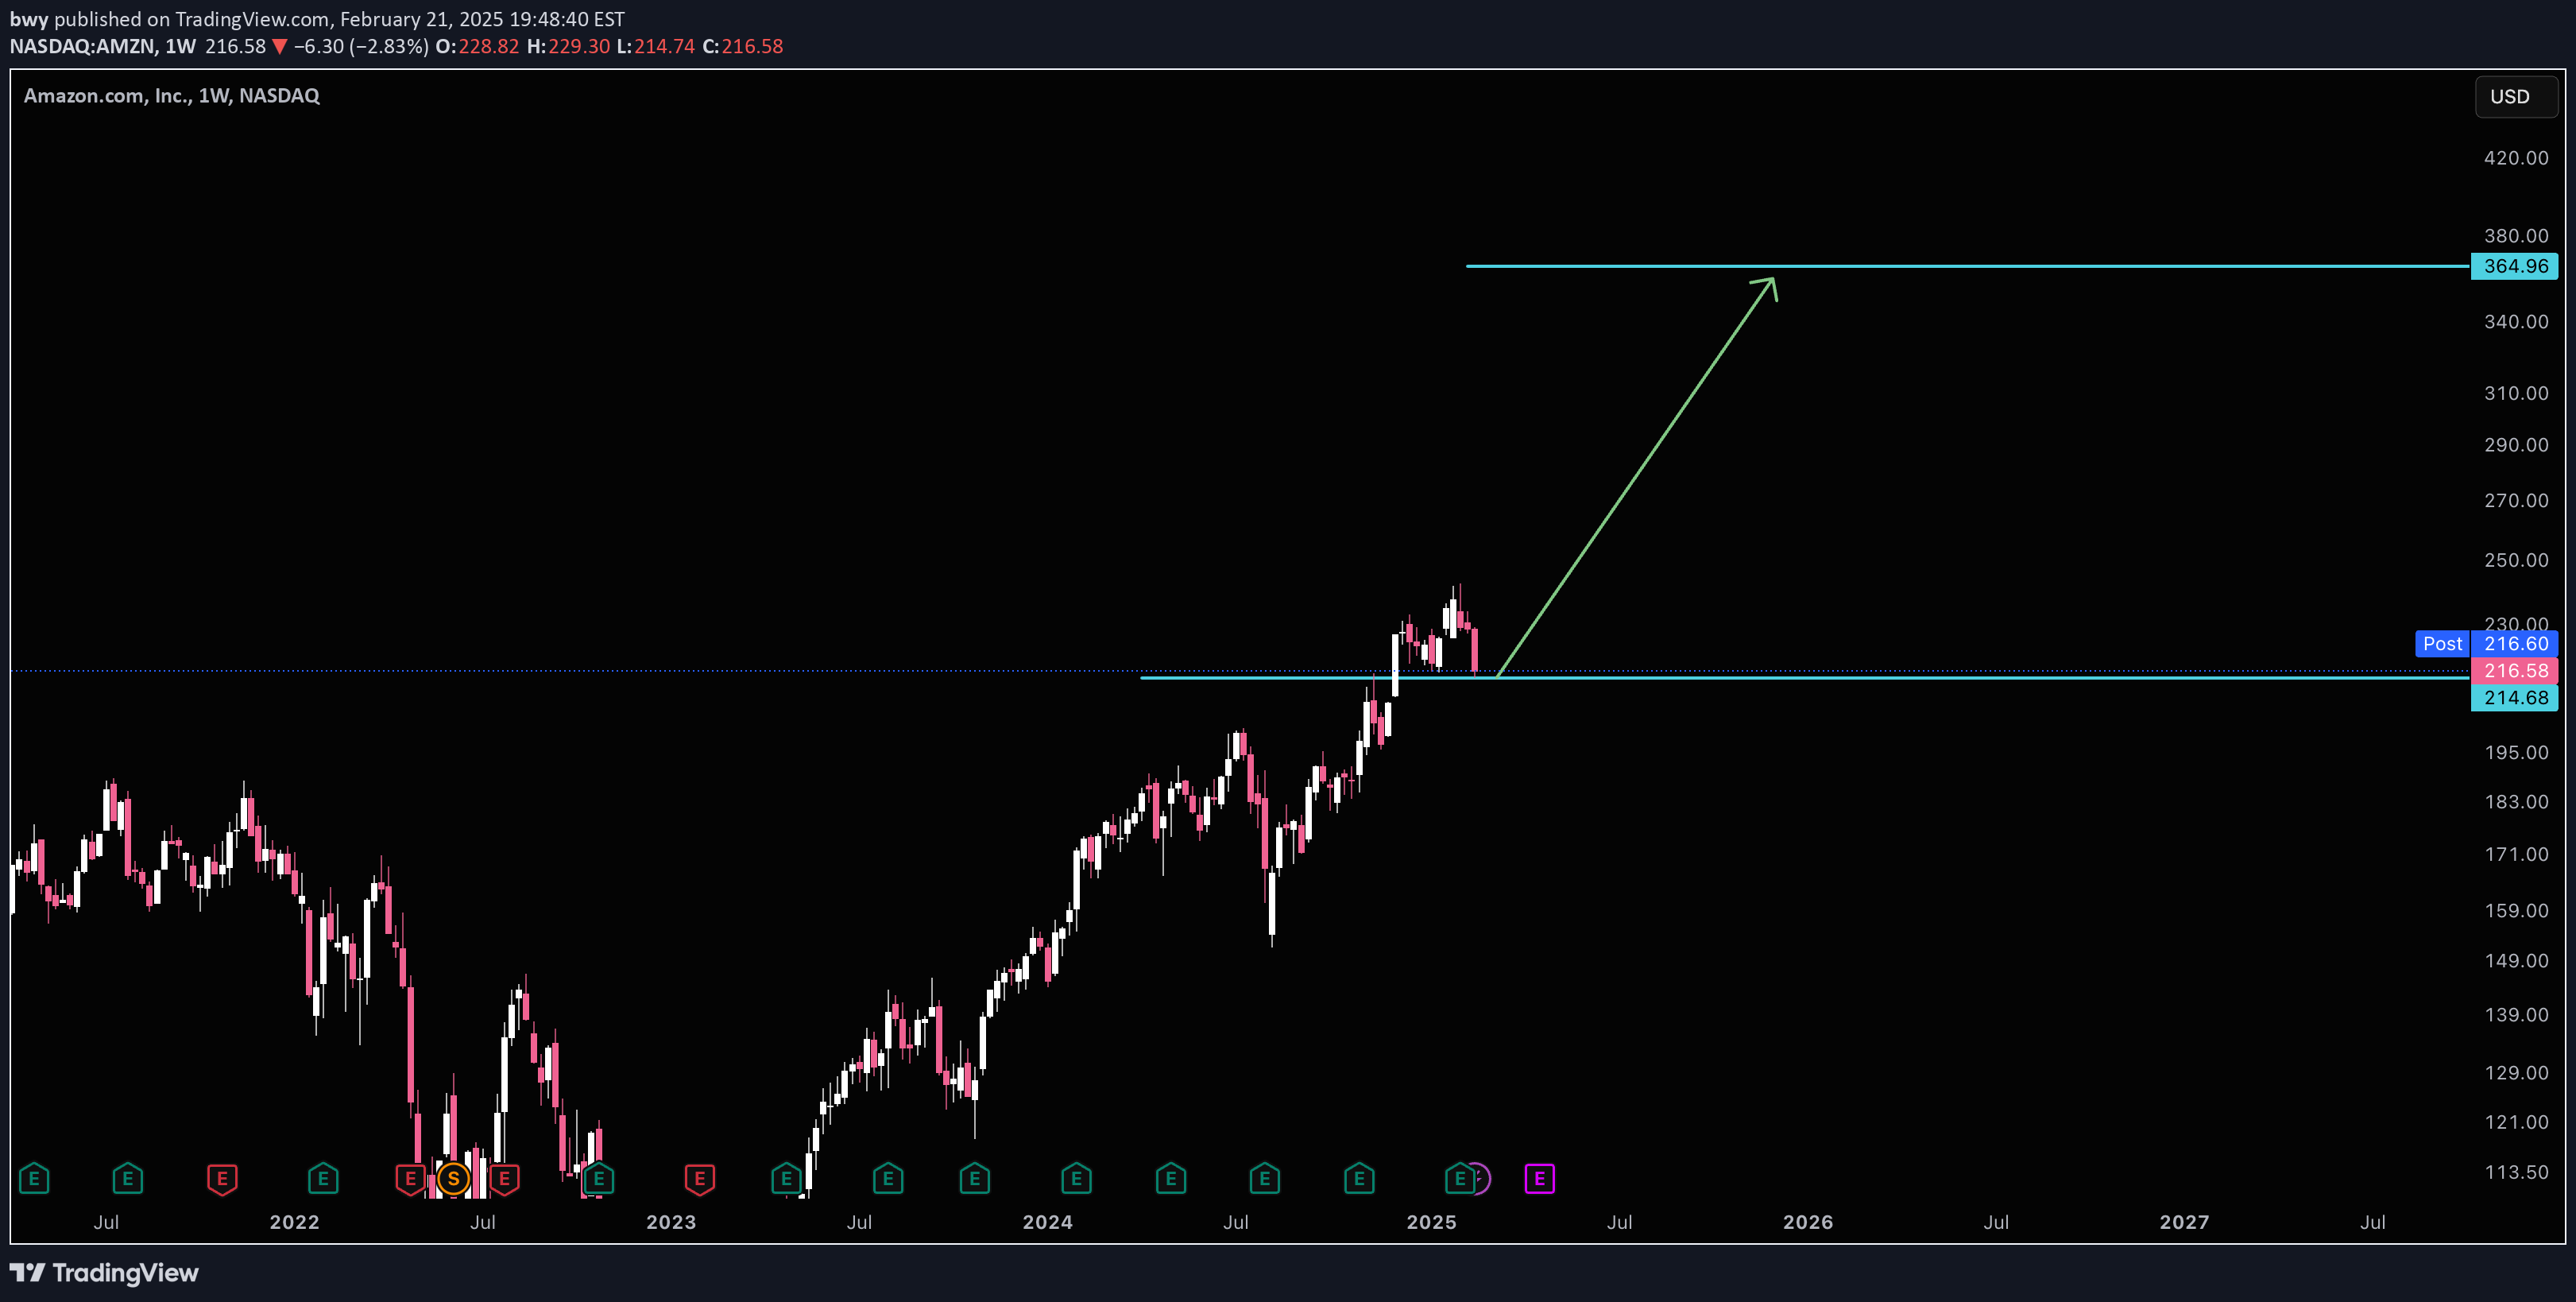This screenshot has width=2576, height=1302.
Task: Click the 171.00 price scale value
Action: coord(2516,854)
